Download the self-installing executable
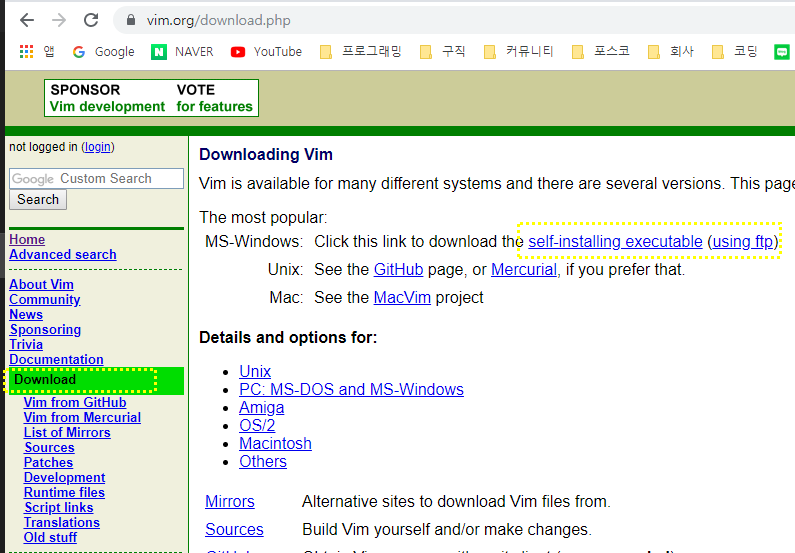Image resolution: width=795 pixels, height=553 pixels. (615, 242)
